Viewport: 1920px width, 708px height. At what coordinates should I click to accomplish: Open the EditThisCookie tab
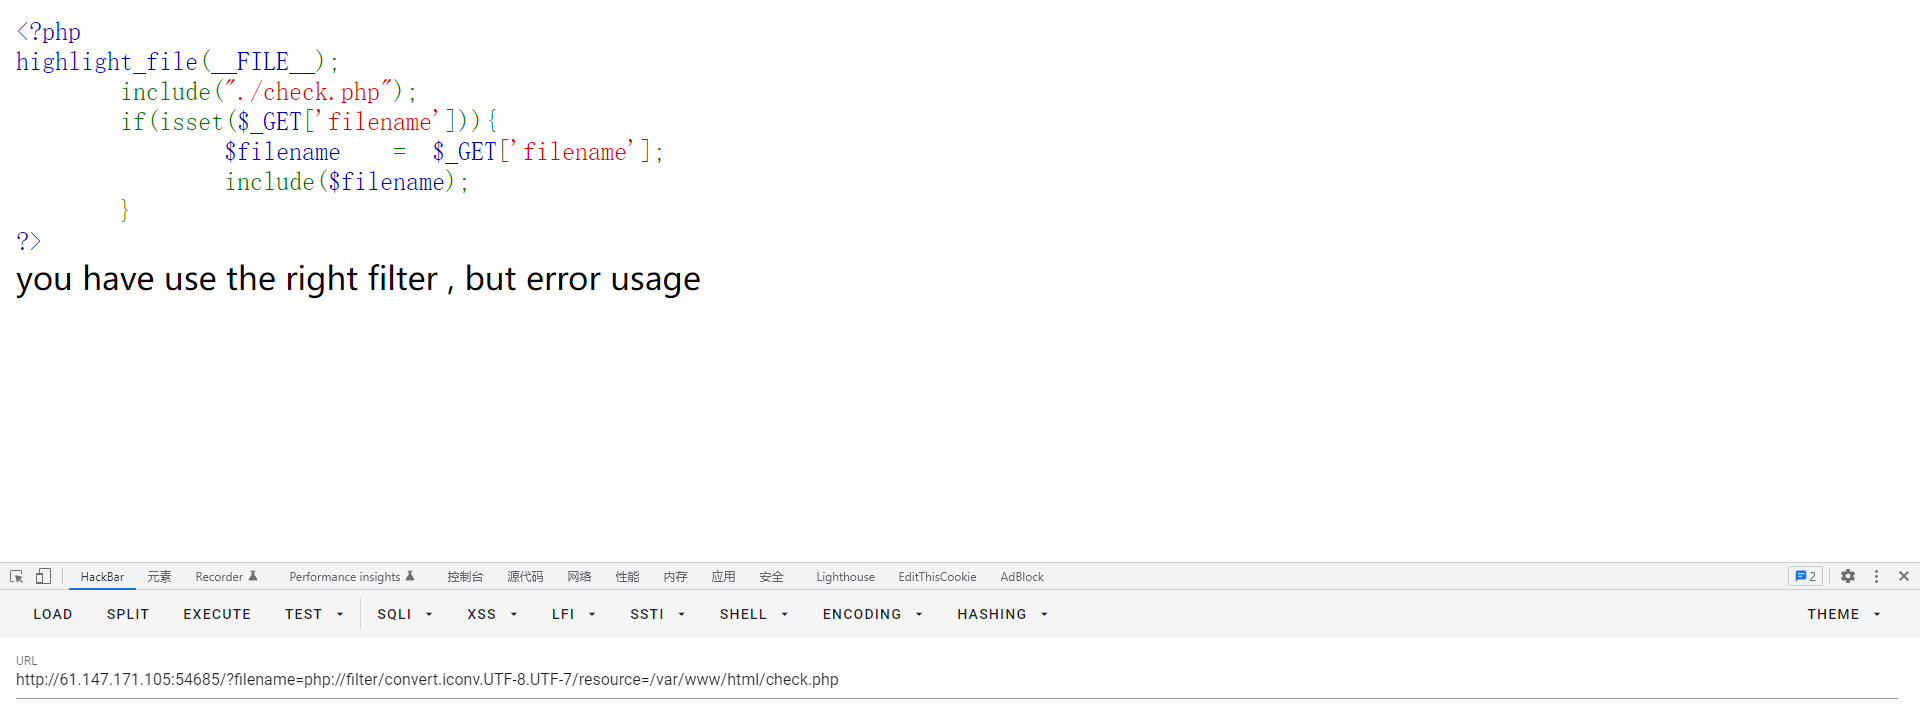(x=937, y=577)
